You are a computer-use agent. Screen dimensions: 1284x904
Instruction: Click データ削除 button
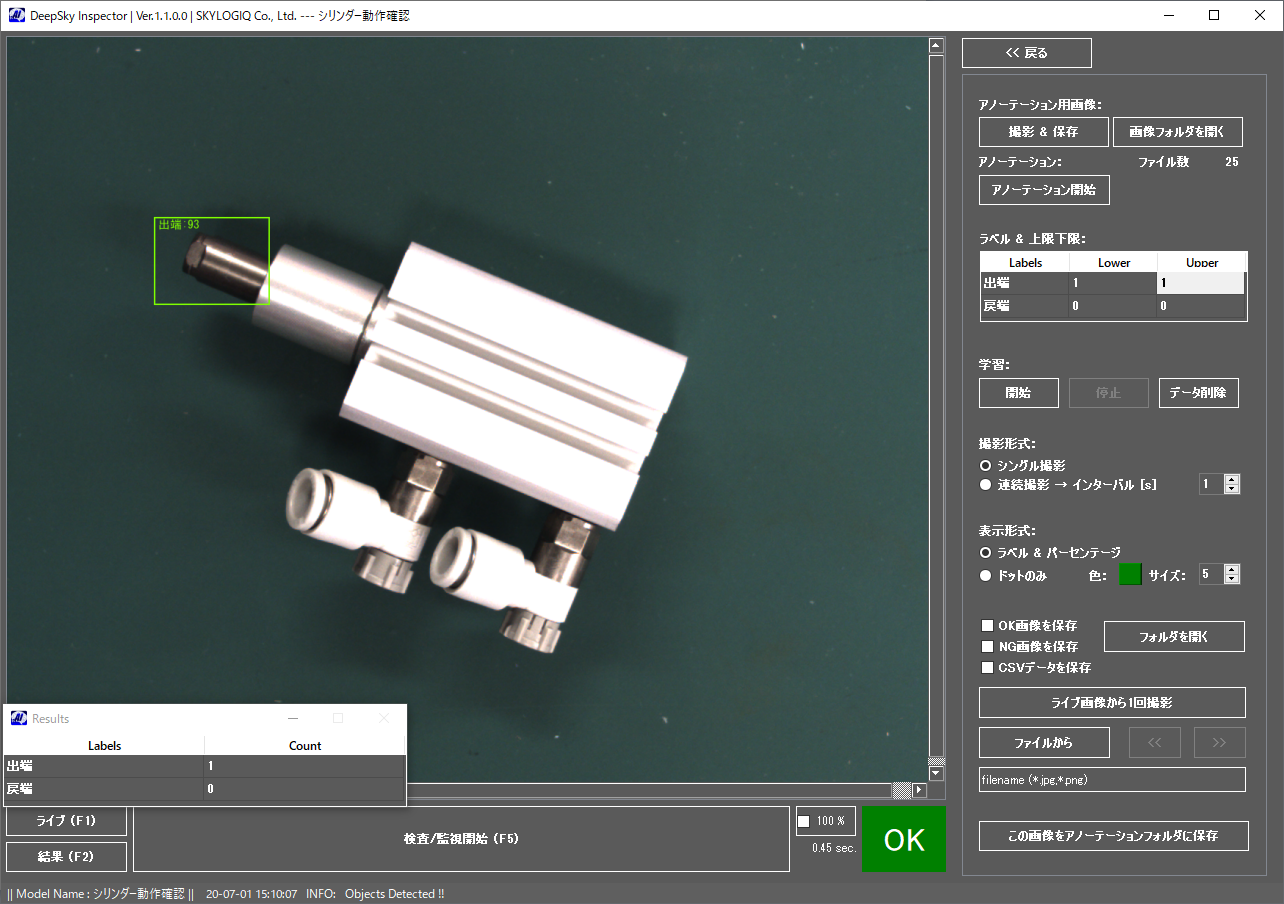point(1199,393)
